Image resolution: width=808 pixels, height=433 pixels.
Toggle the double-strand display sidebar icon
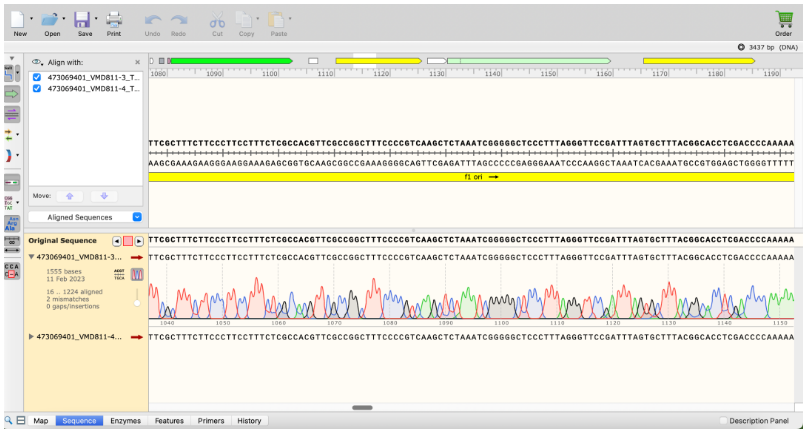point(12,182)
